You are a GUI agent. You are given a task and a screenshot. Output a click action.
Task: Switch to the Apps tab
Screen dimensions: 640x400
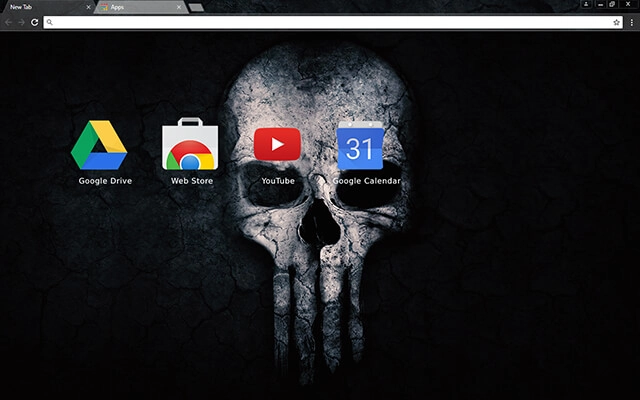click(x=141, y=7)
